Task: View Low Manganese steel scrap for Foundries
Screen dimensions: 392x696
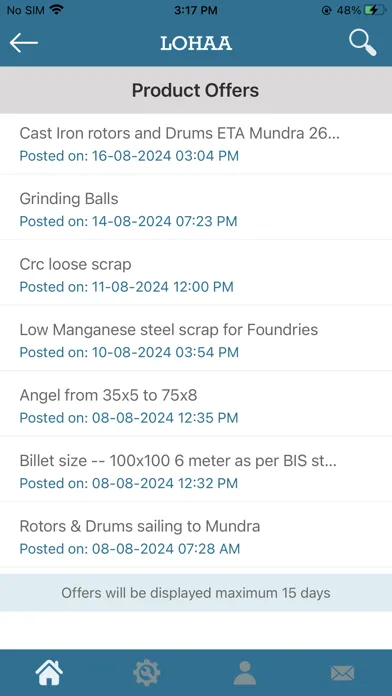Action: [196, 340]
